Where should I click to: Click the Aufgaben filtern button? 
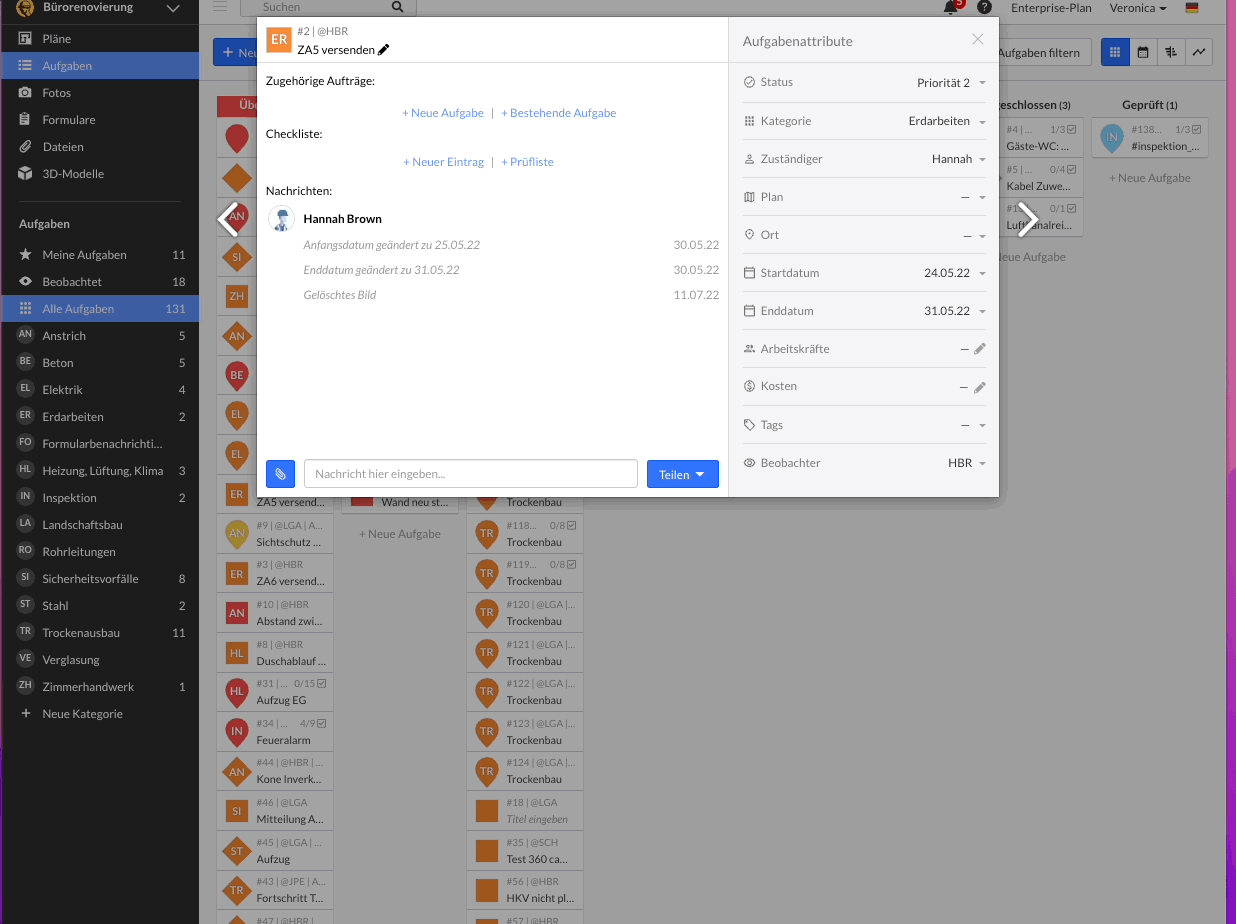coord(1039,52)
